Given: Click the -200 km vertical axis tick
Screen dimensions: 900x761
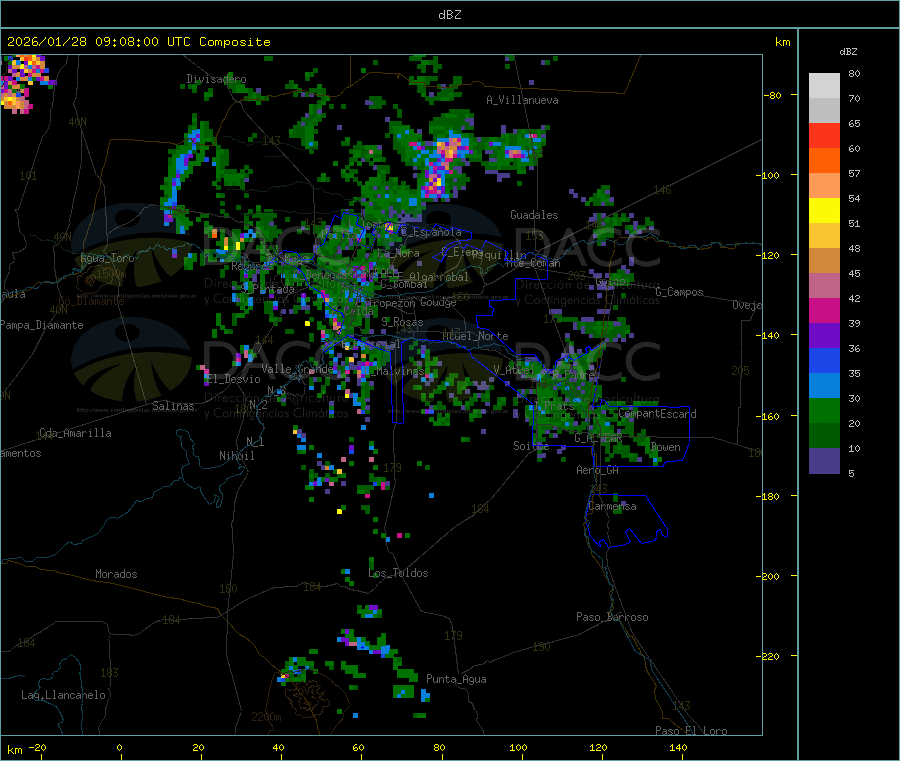Looking at the screenshot, I should coord(768,576).
